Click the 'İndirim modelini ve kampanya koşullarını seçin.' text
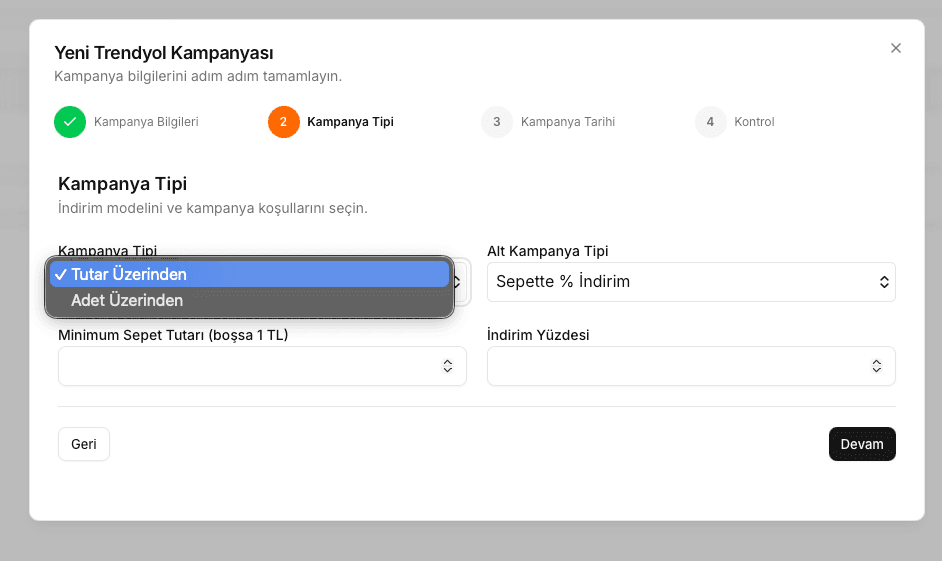Screen dimensions: 942x561 tap(213, 208)
